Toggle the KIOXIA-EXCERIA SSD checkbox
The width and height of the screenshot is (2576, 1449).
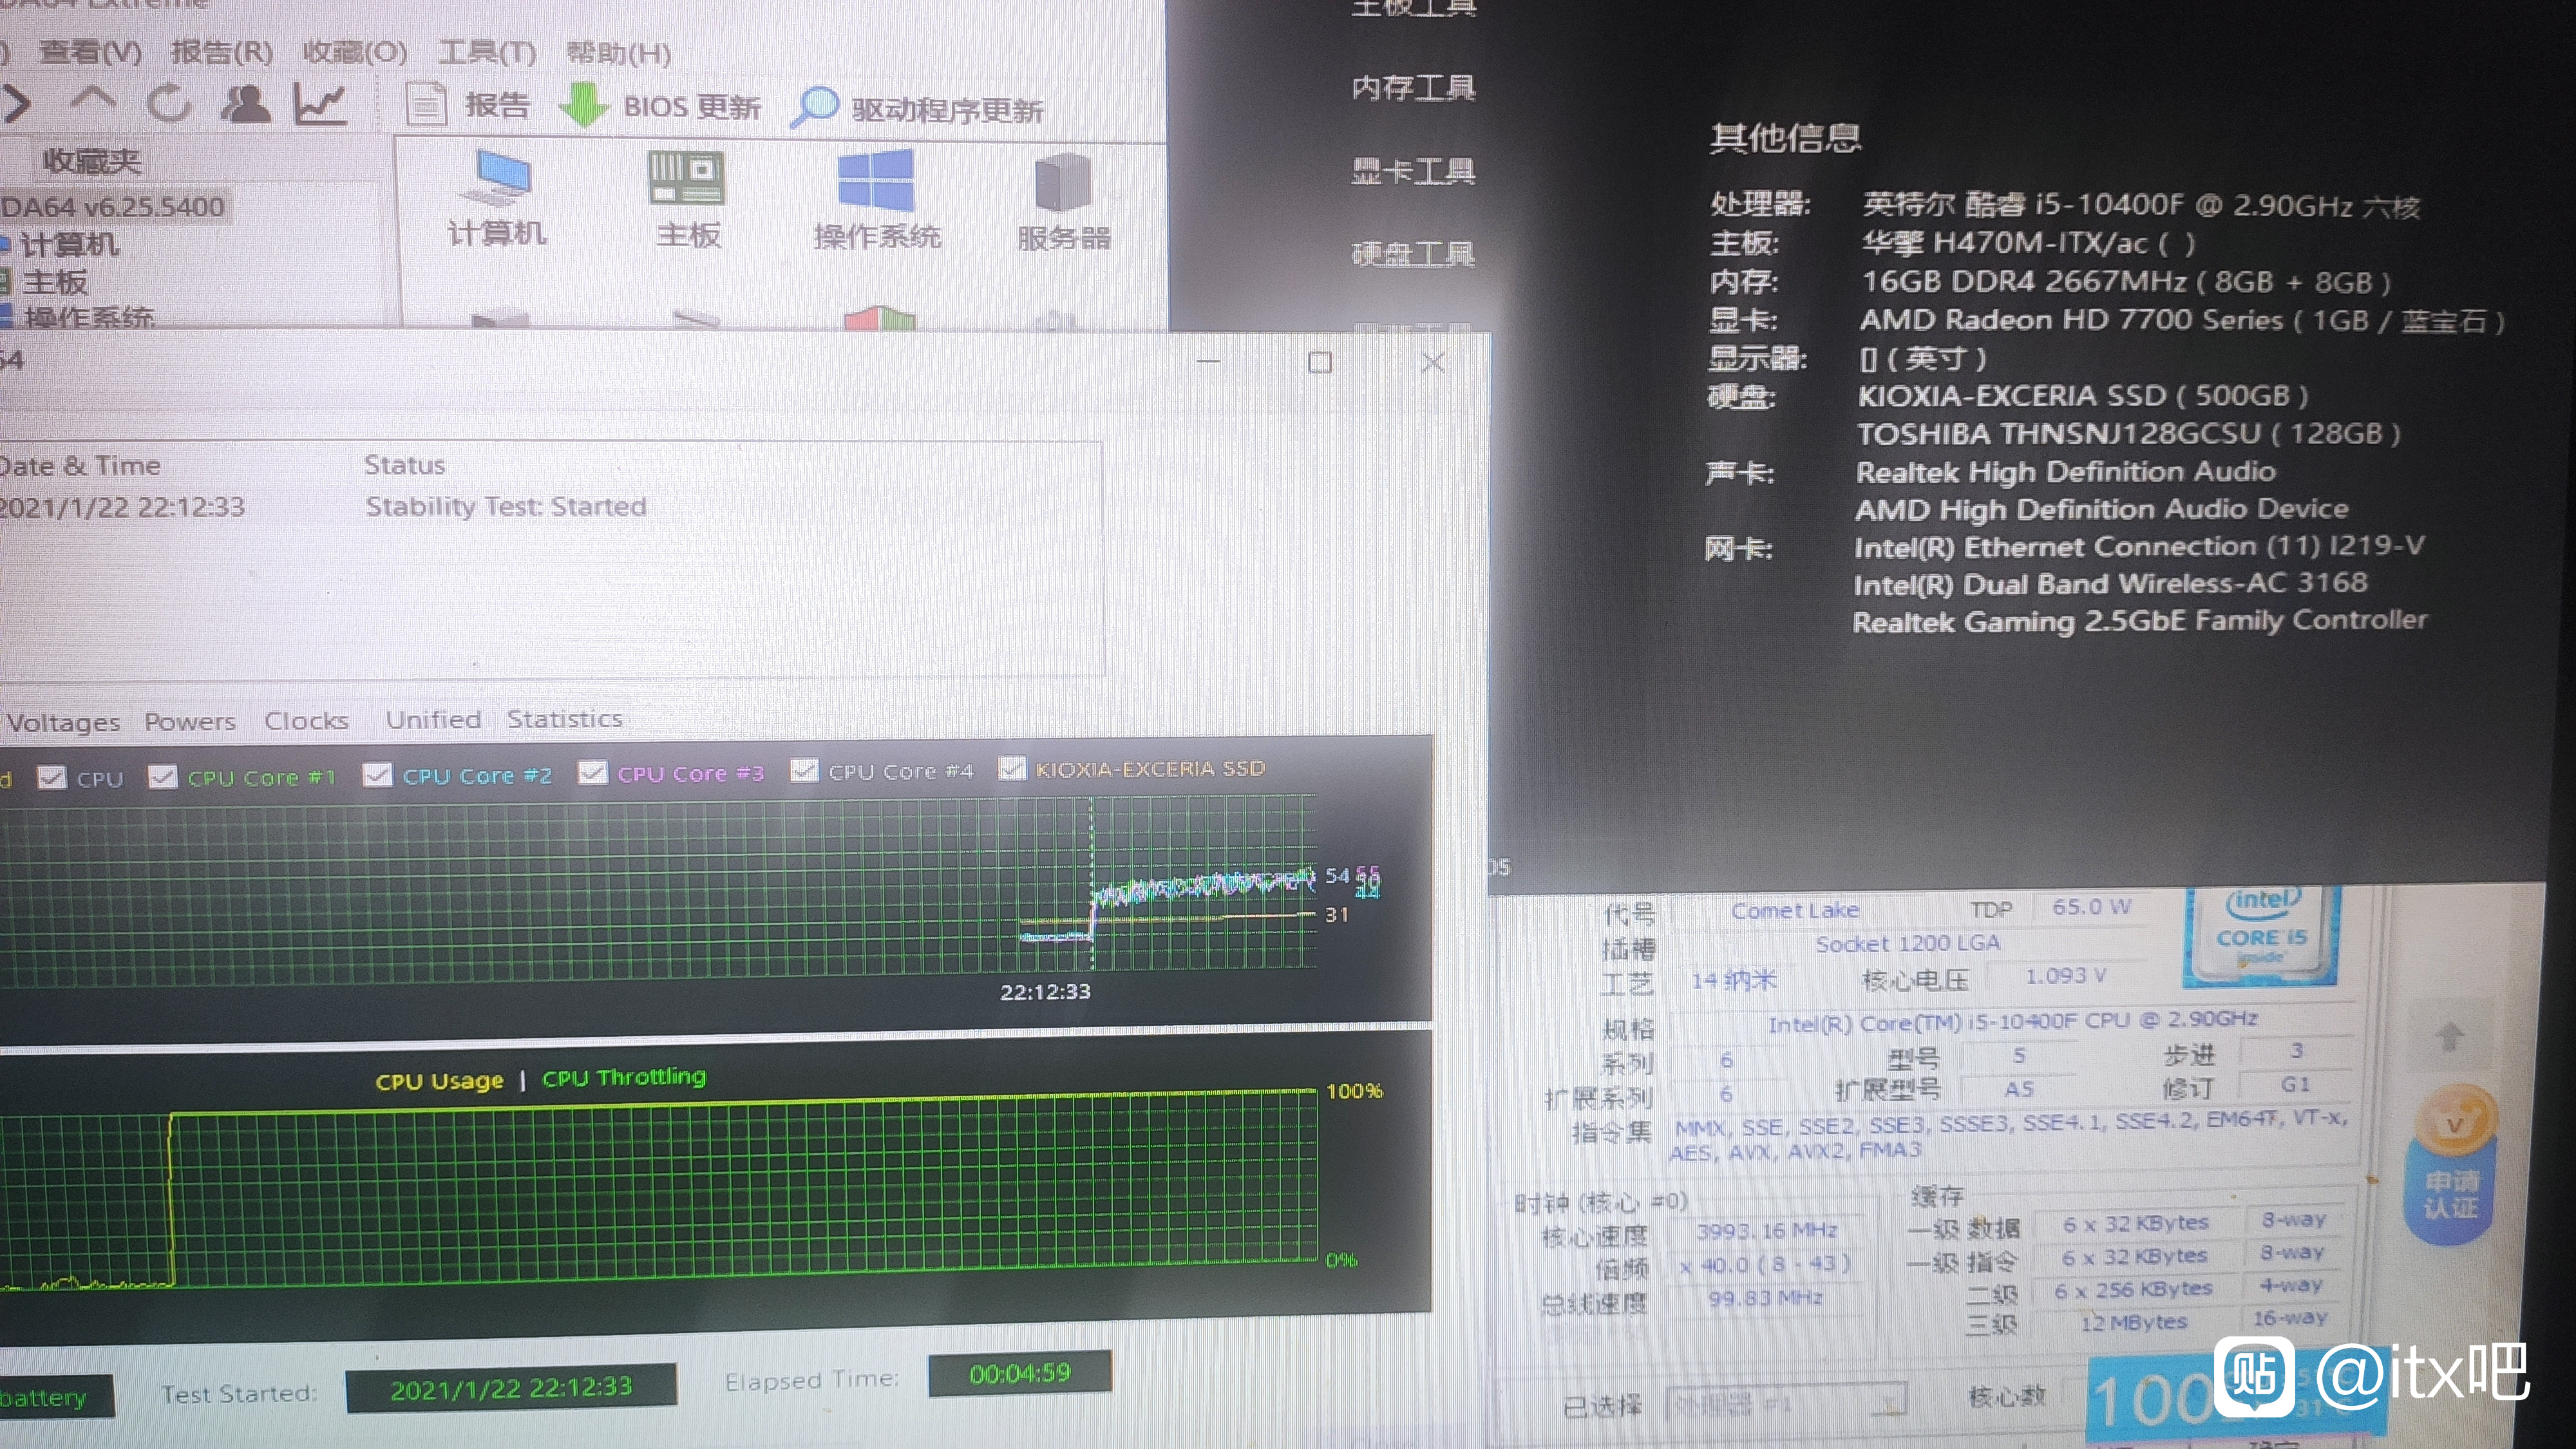coord(1012,768)
